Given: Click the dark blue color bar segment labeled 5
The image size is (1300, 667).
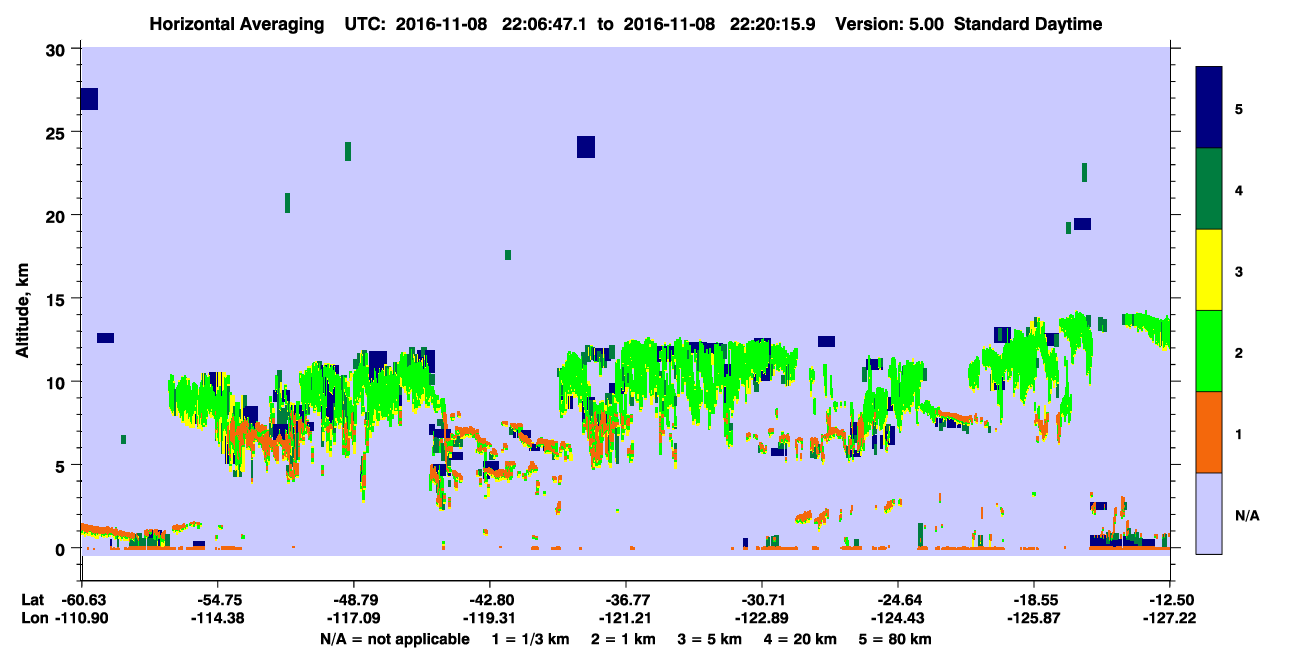Looking at the screenshot, I should pyautogui.click(x=1209, y=108).
